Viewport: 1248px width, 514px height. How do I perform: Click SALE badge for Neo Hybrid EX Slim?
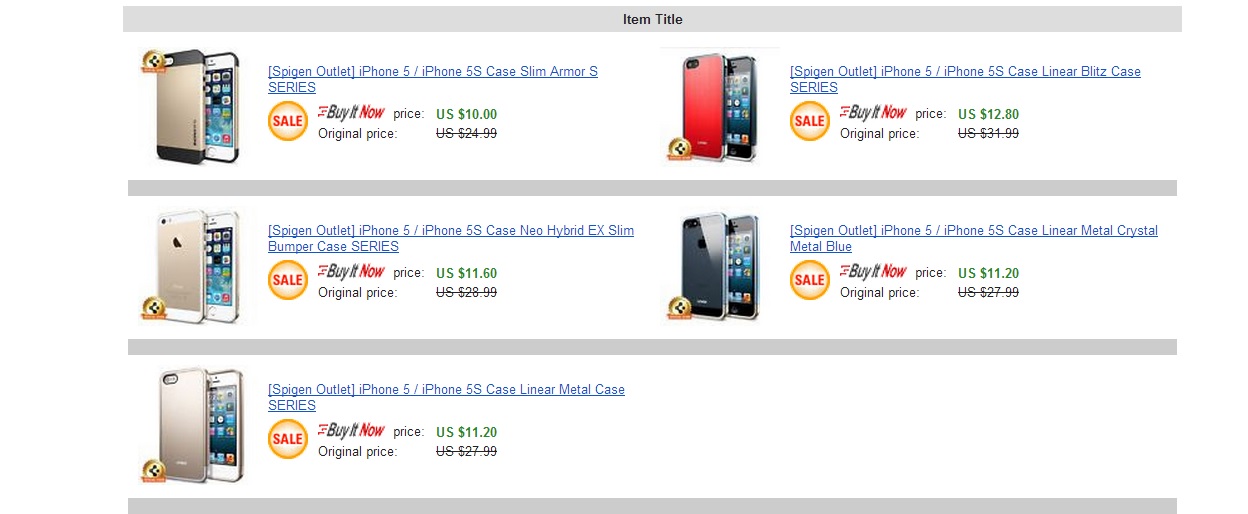pyautogui.click(x=288, y=280)
